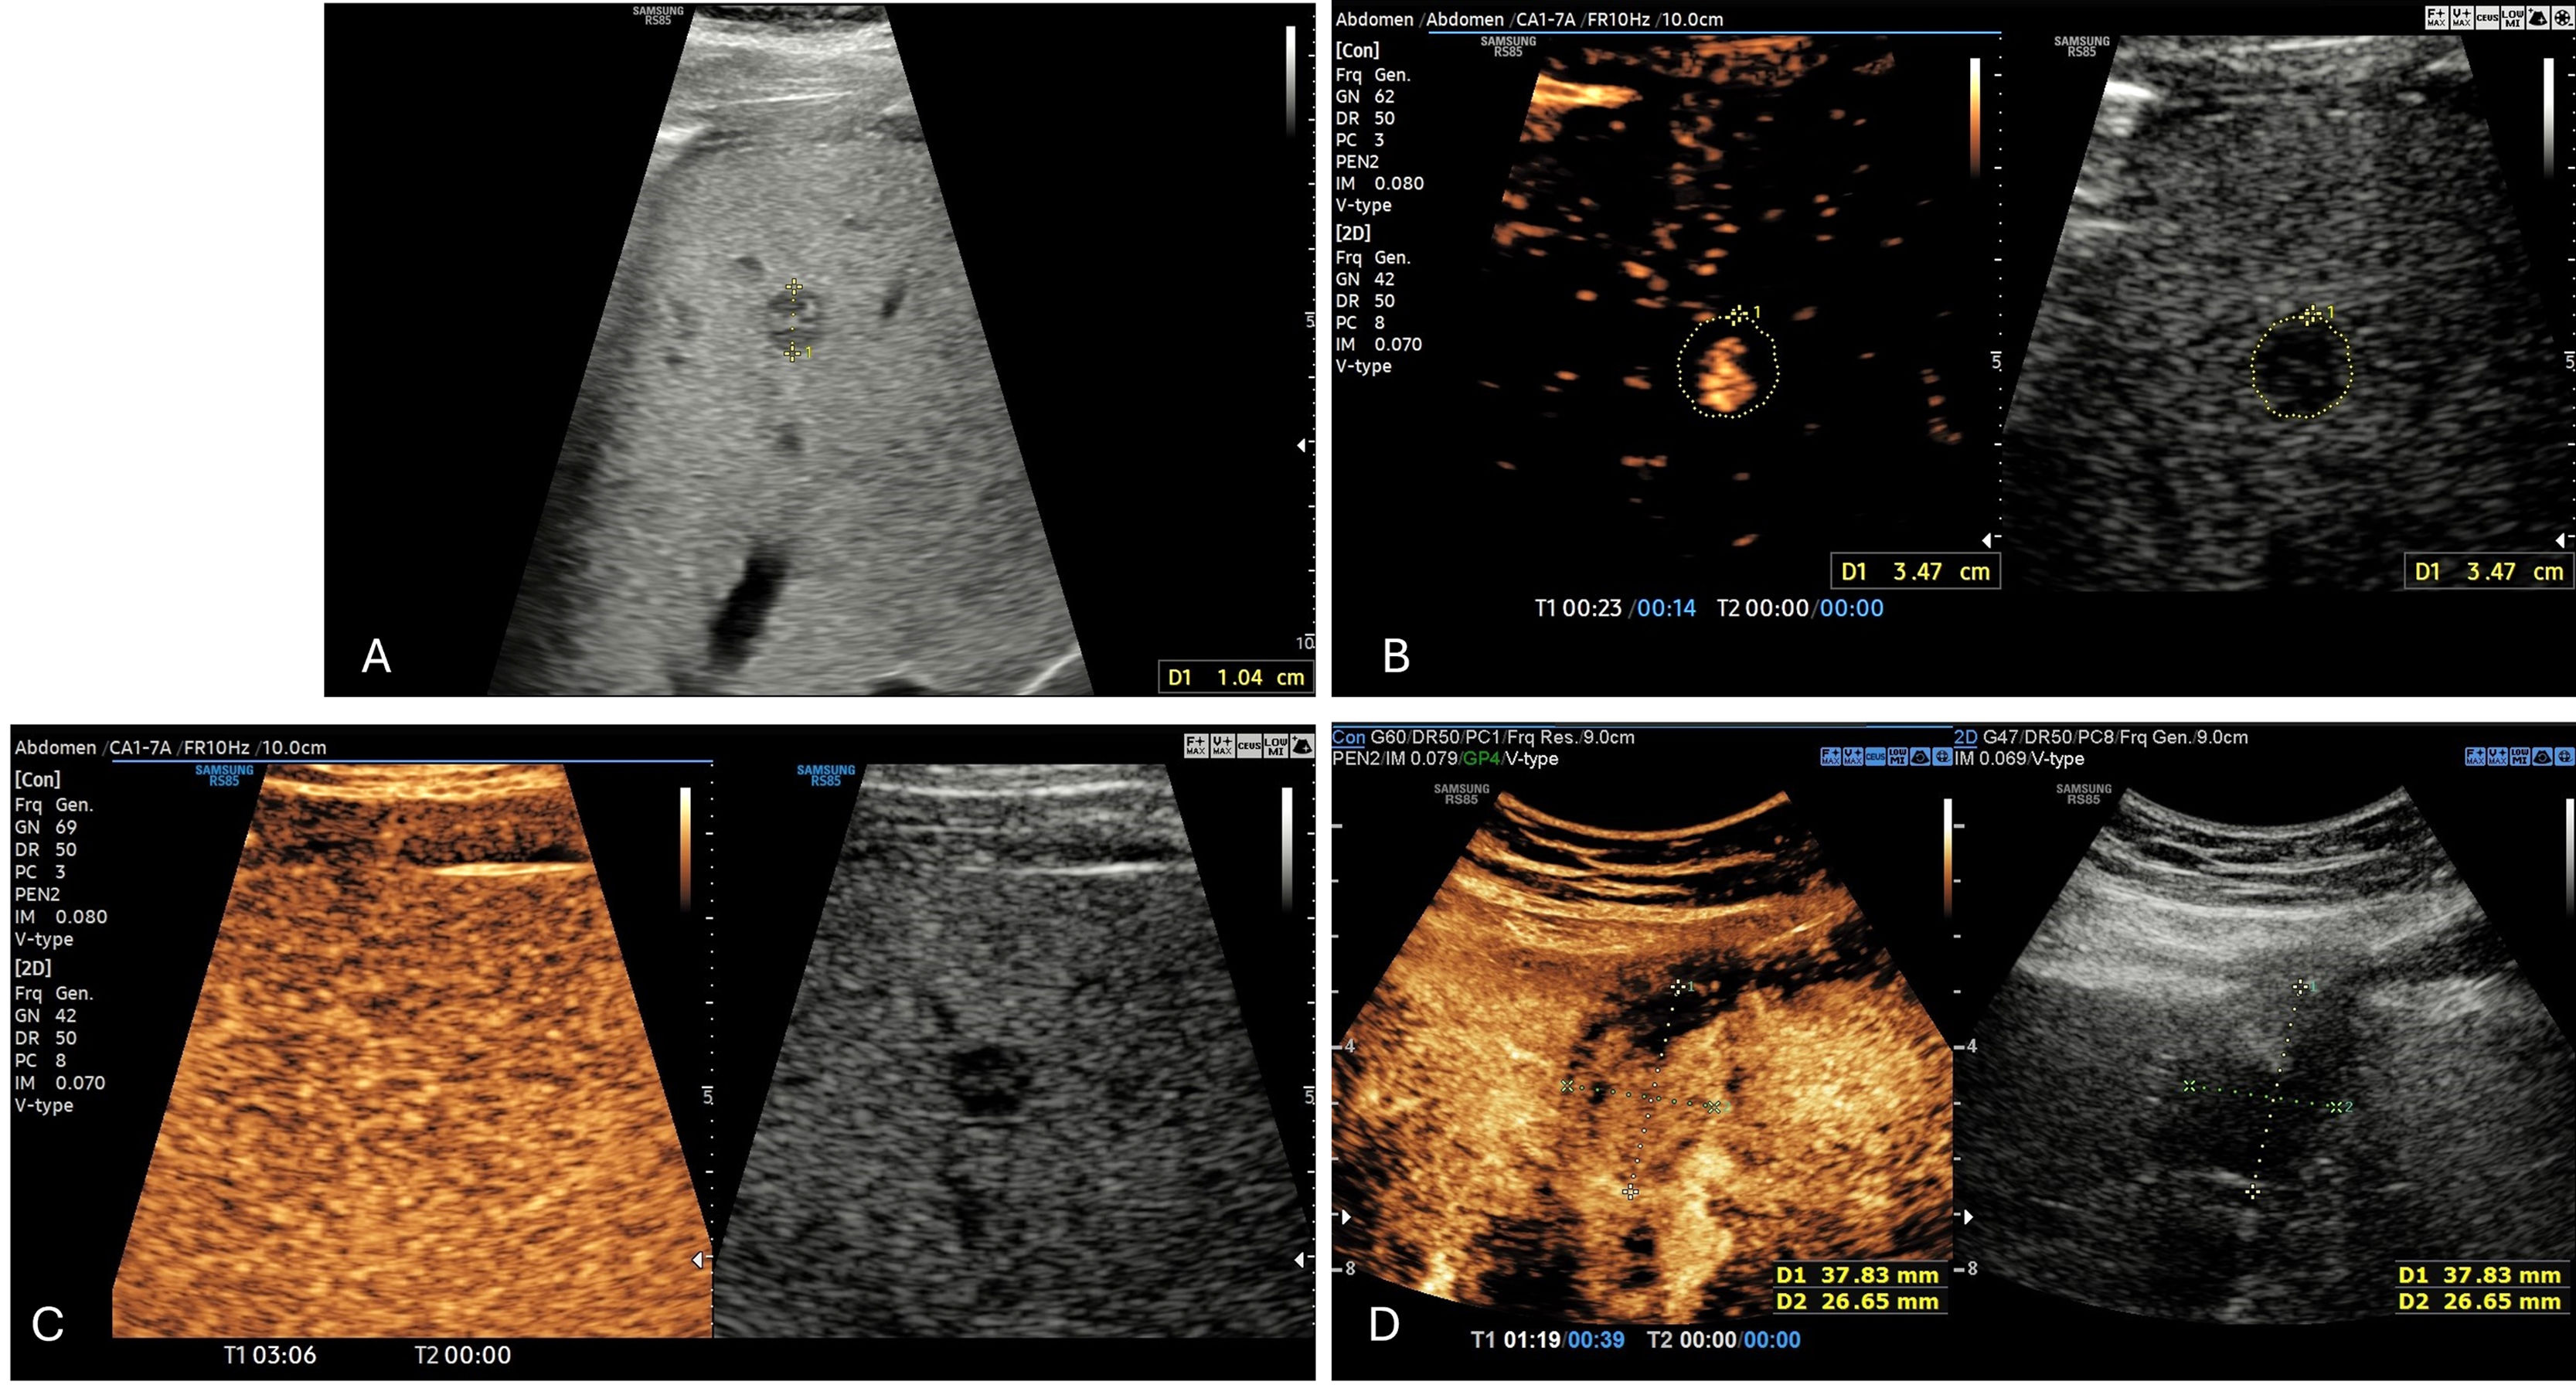Click the blue F+ MAX icon in panel D
The height and width of the screenshot is (1385, 2576).
pos(1831,757)
